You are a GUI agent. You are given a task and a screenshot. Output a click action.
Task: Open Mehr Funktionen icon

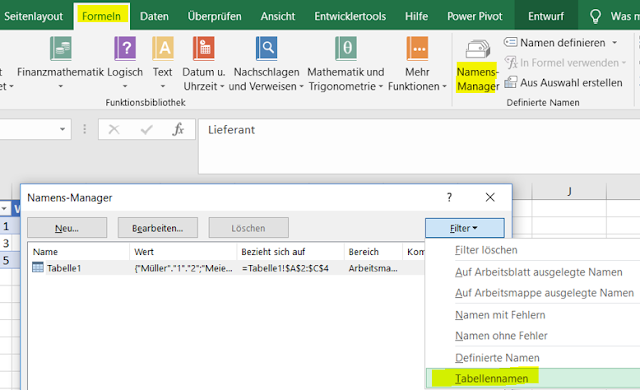click(x=417, y=49)
